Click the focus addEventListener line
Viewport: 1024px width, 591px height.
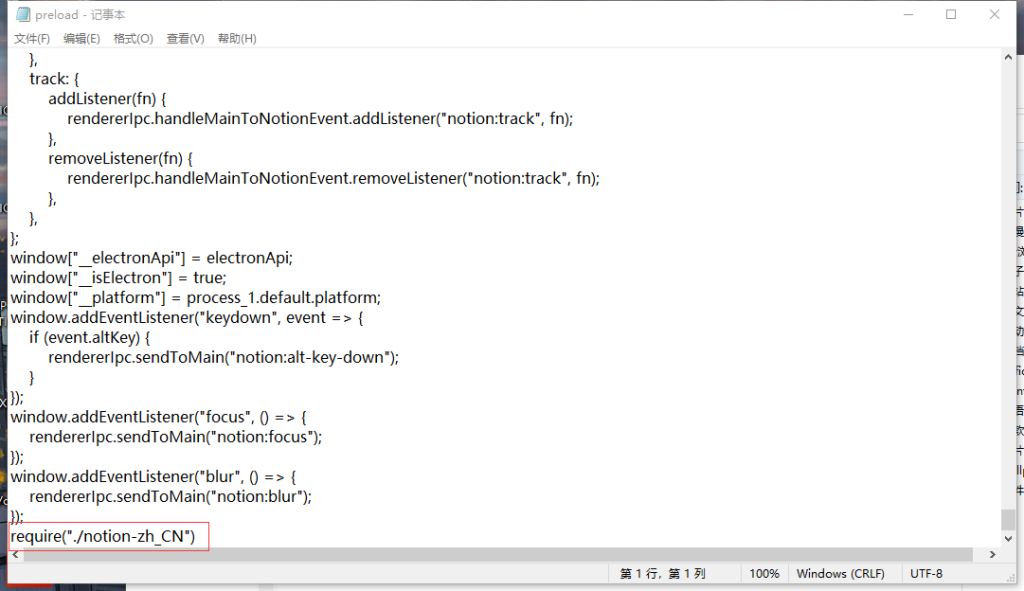(x=158, y=417)
